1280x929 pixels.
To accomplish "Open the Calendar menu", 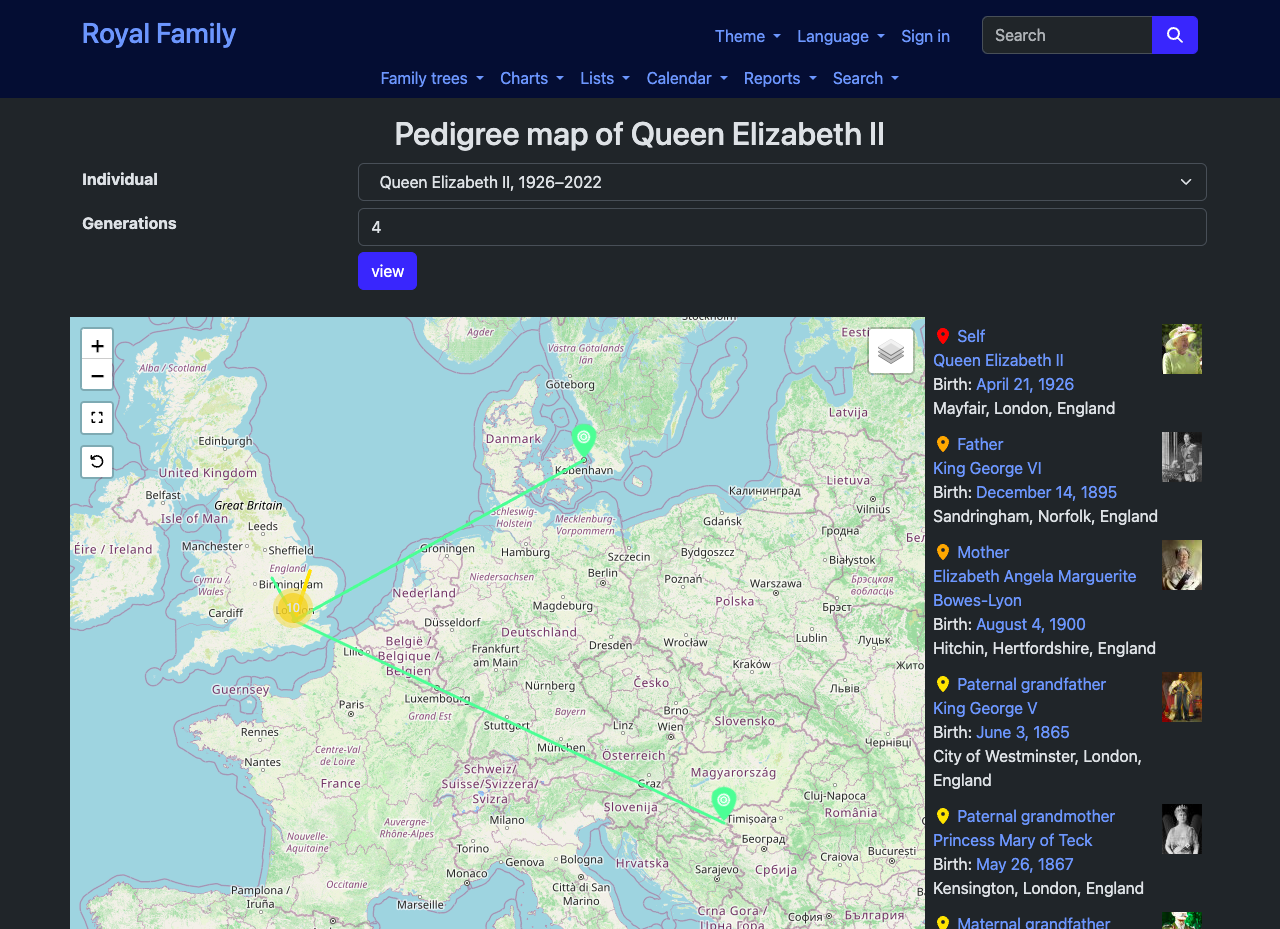I will [687, 78].
